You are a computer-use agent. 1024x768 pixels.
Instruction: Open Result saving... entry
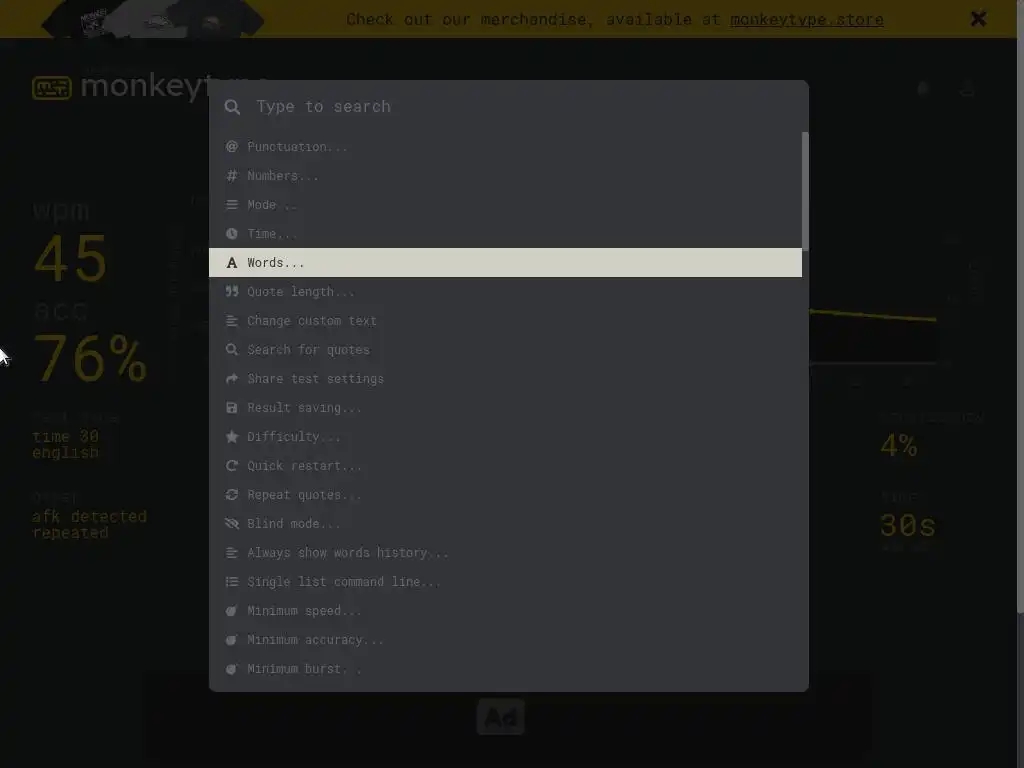coord(505,408)
